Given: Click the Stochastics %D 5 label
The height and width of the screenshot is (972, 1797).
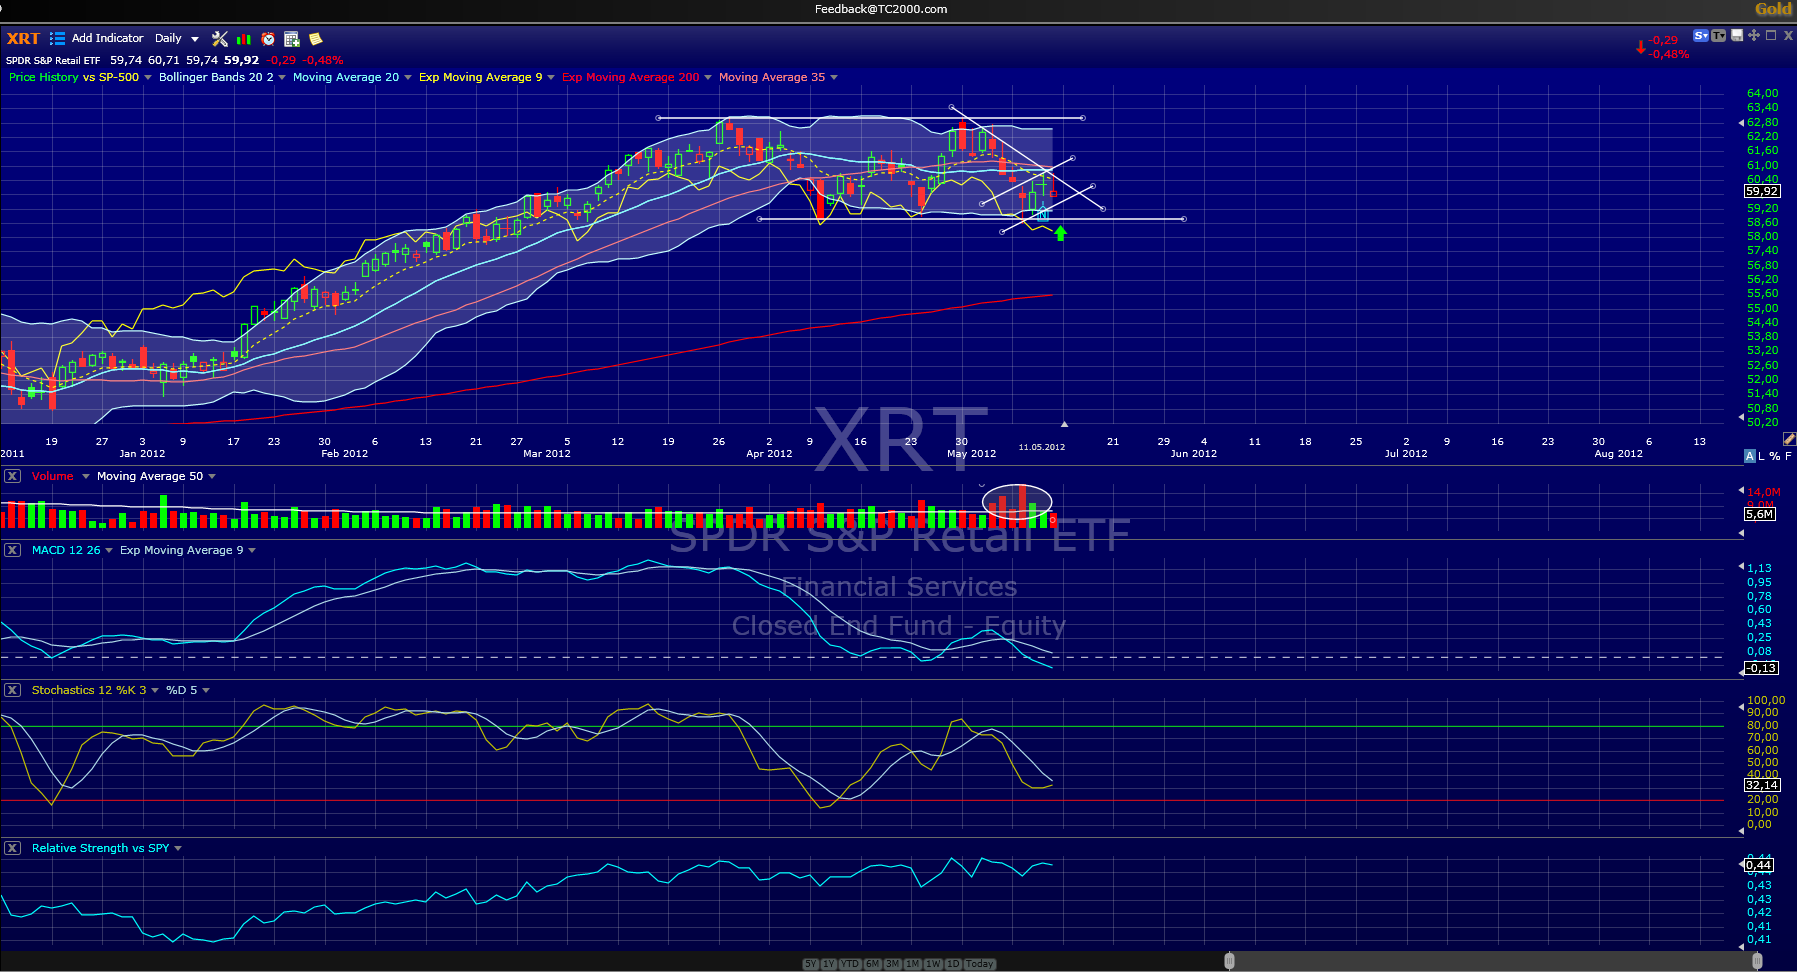Looking at the screenshot, I should (x=182, y=690).
